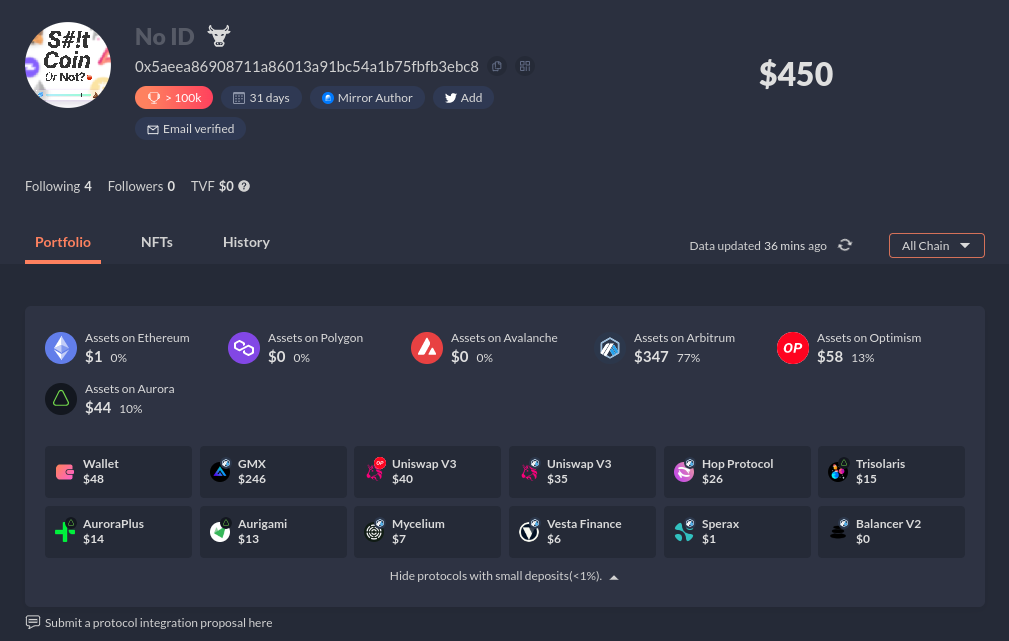This screenshot has height=641, width=1009.
Task: Click the $450 total balance
Action: point(796,74)
